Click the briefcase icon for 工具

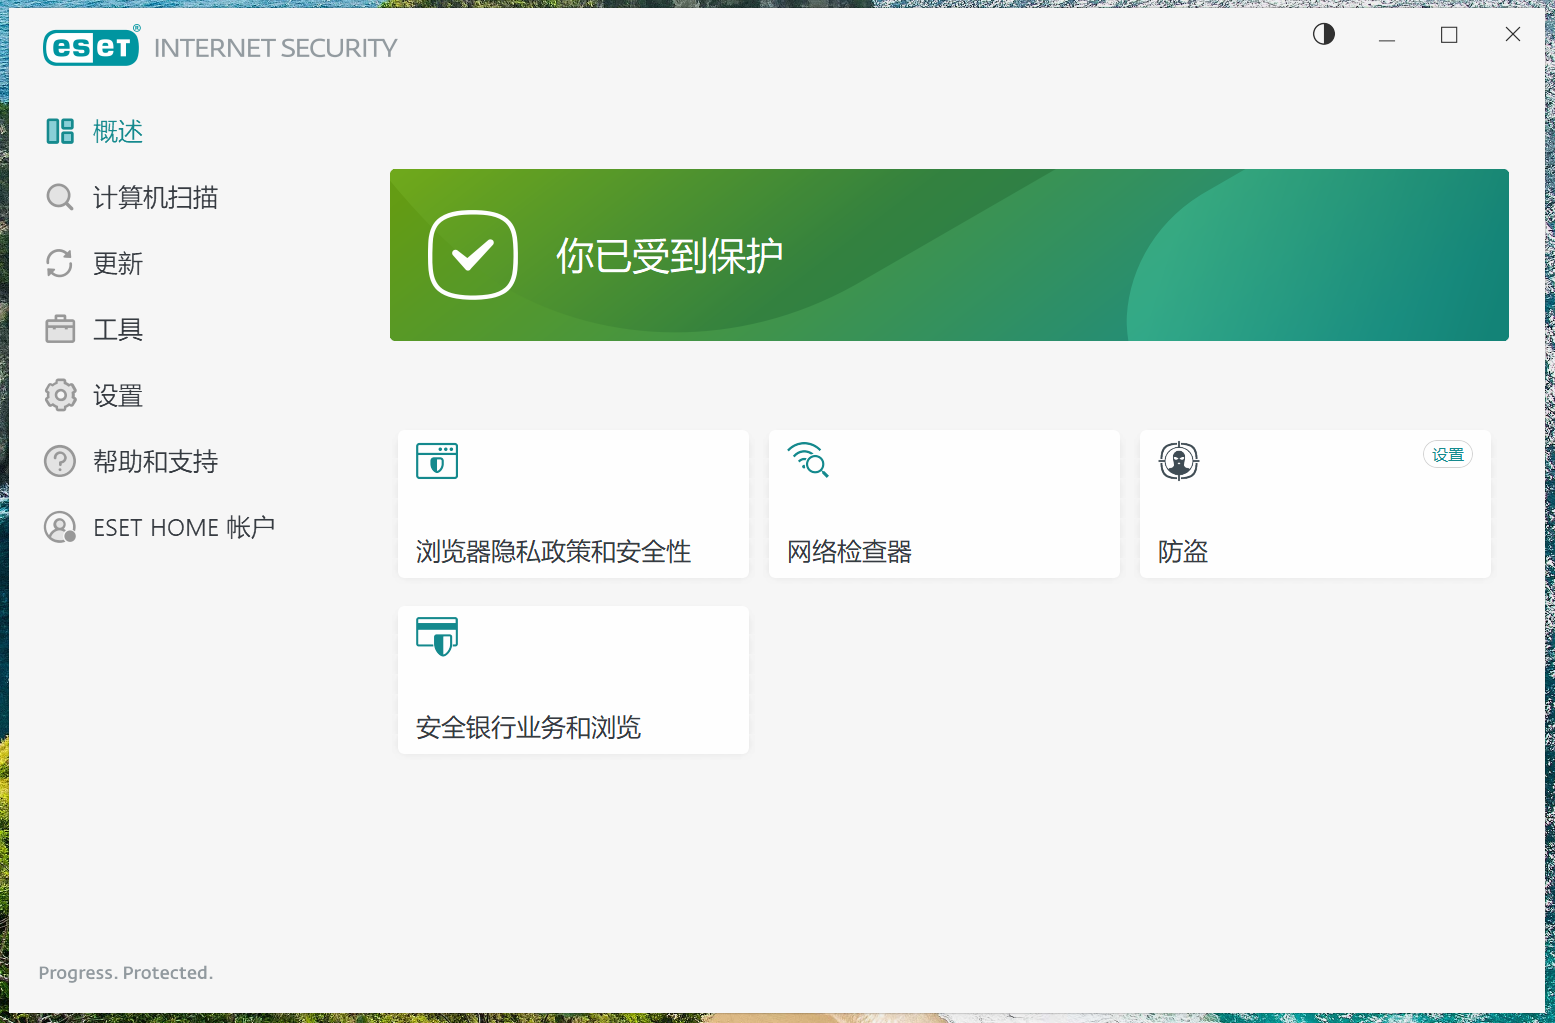pyautogui.click(x=60, y=329)
